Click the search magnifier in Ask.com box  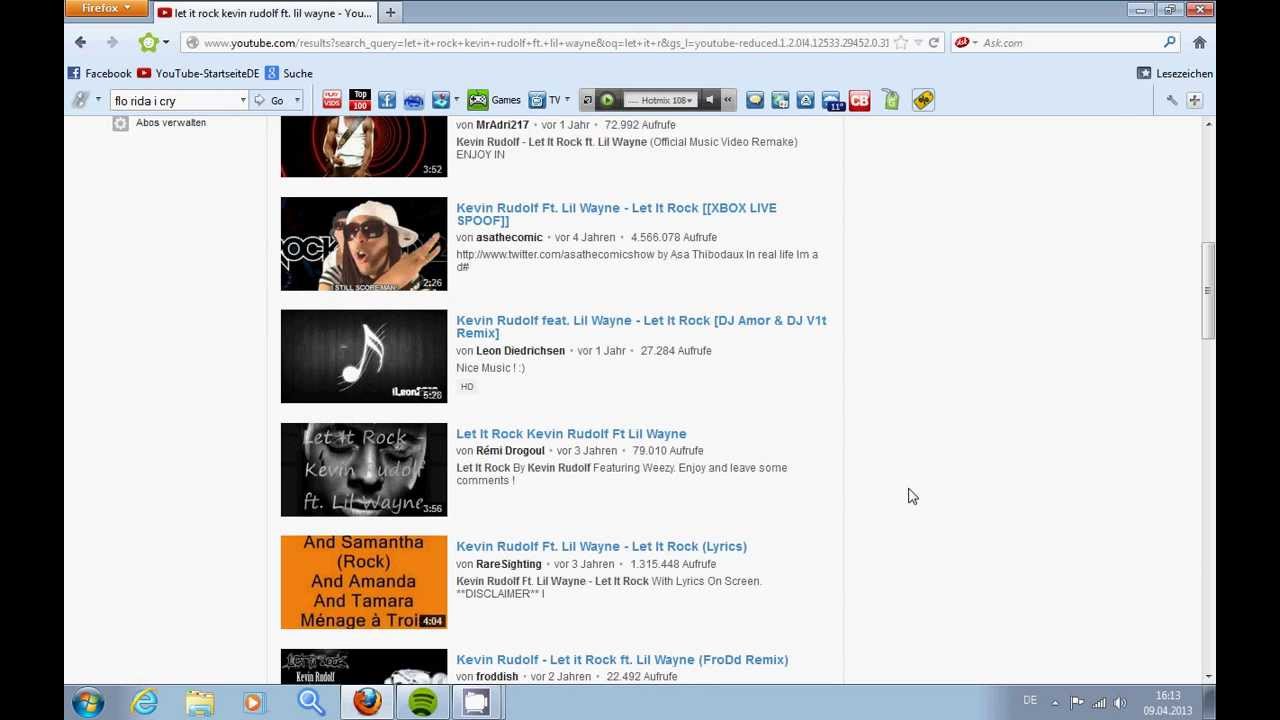(1169, 43)
